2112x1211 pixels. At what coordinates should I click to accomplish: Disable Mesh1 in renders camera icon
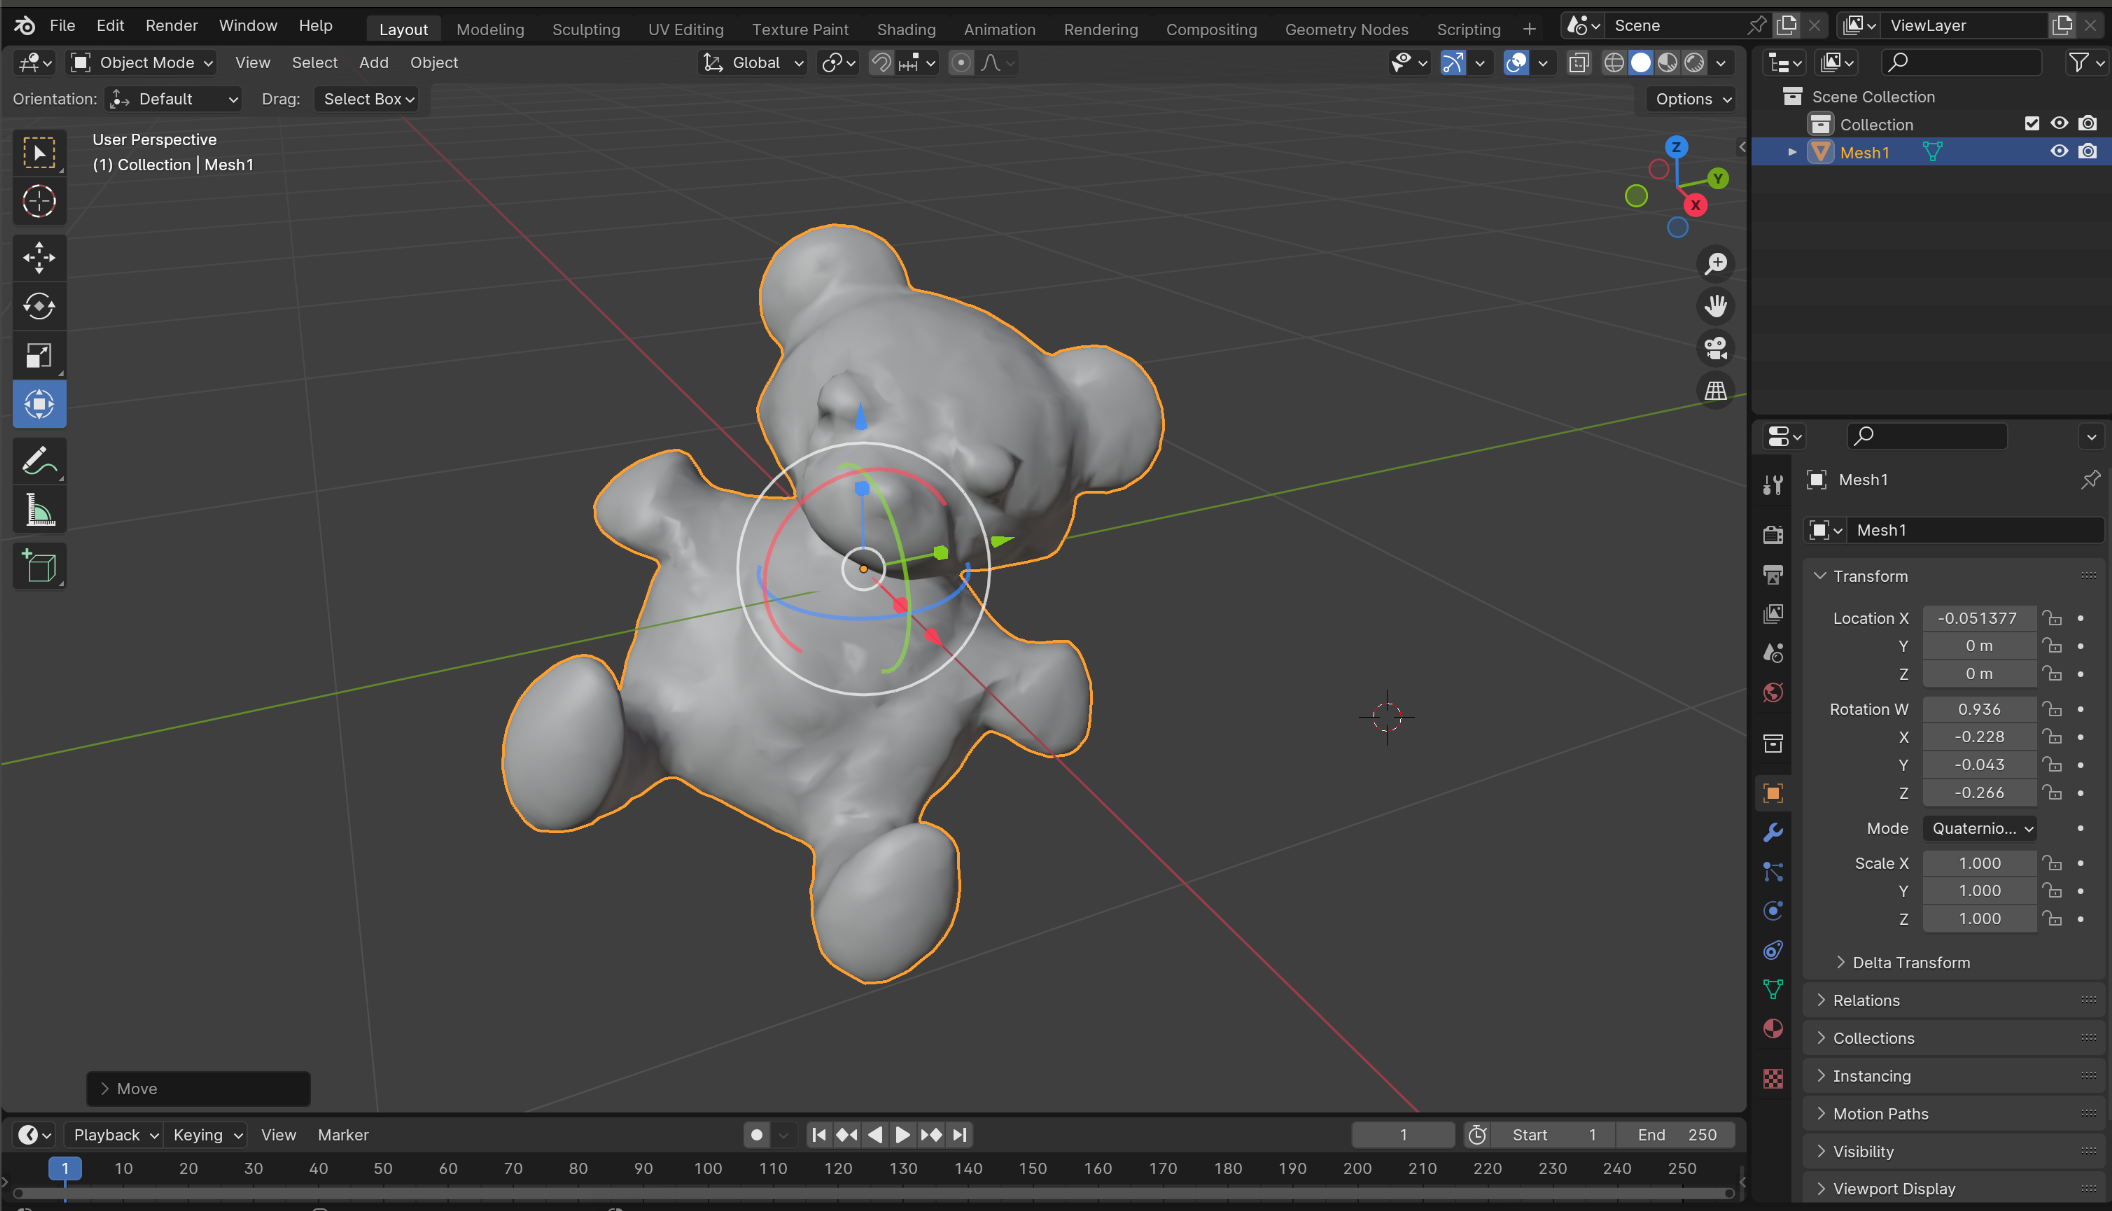coord(2088,151)
